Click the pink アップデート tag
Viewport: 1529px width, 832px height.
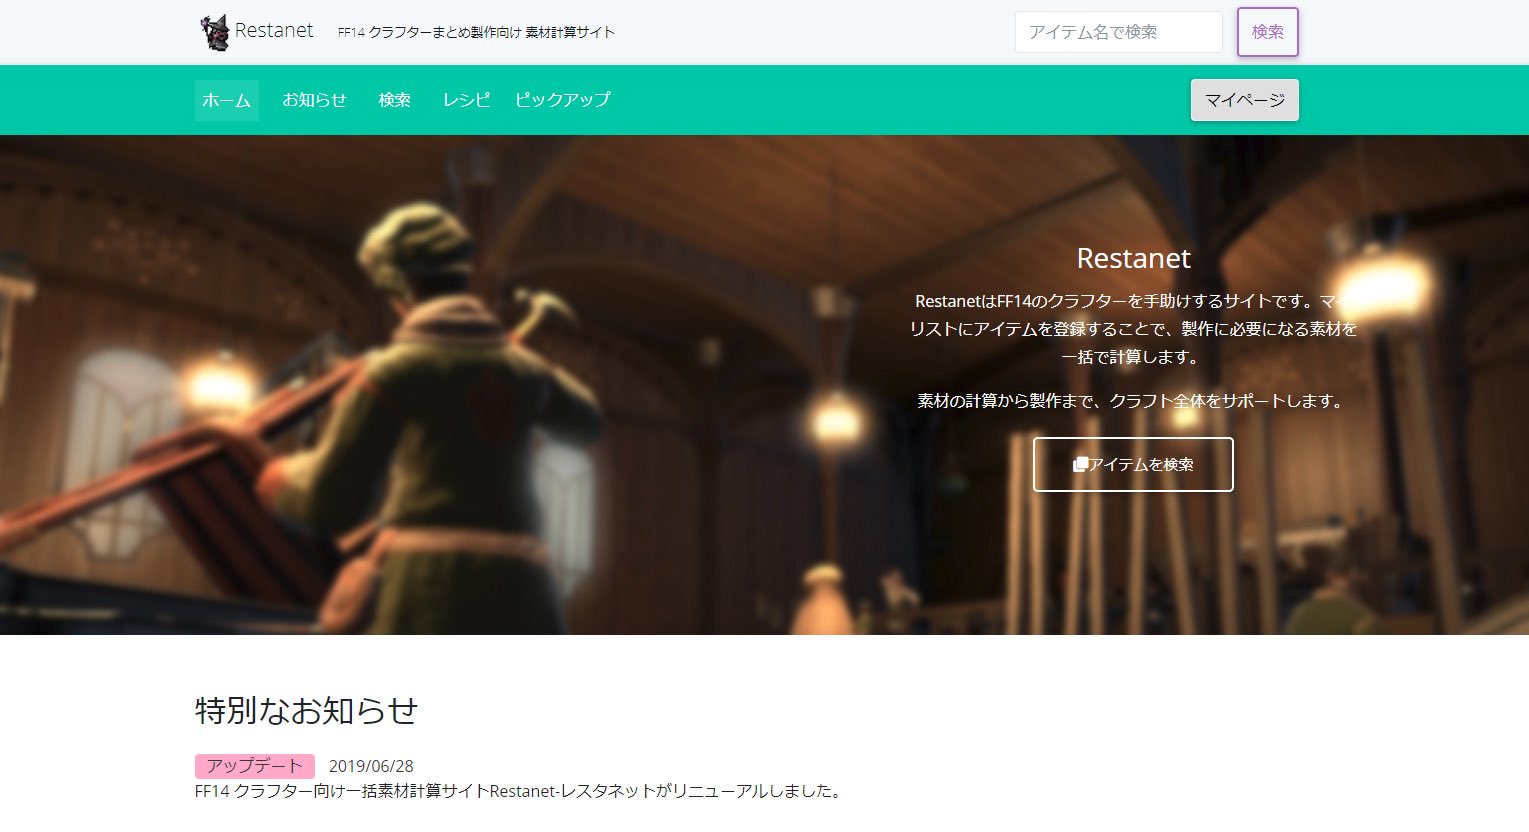tap(255, 766)
